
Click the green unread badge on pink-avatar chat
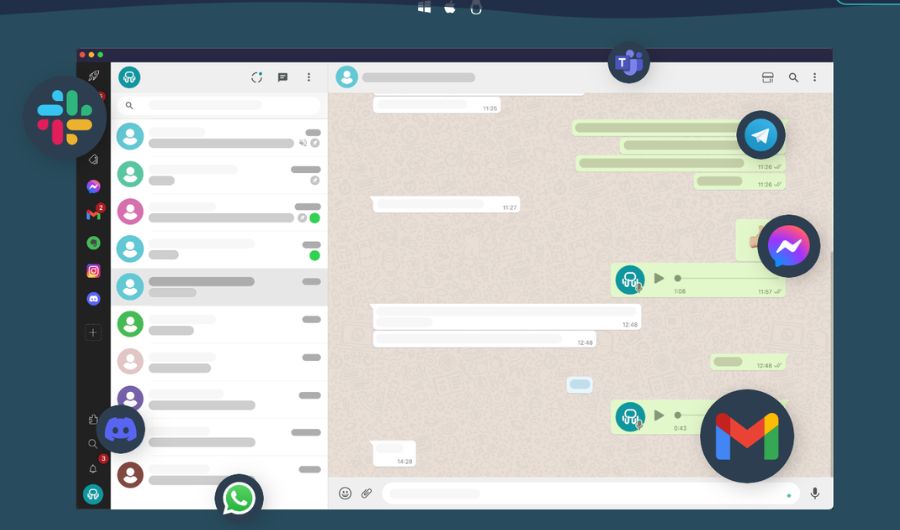[315, 218]
